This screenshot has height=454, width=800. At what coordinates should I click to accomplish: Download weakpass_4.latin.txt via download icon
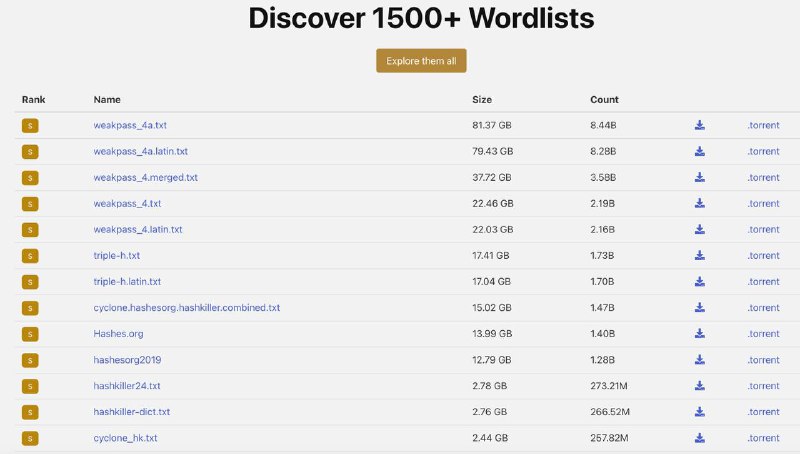point(699,229)
